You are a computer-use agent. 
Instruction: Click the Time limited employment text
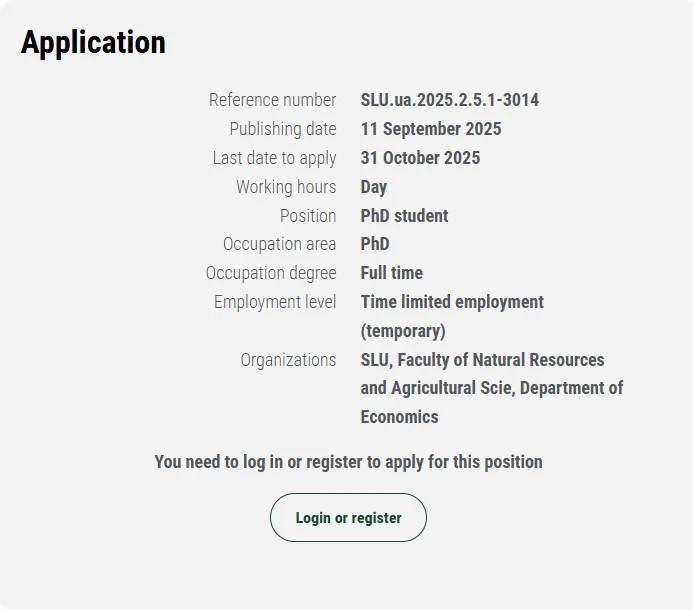click(452, 302)
